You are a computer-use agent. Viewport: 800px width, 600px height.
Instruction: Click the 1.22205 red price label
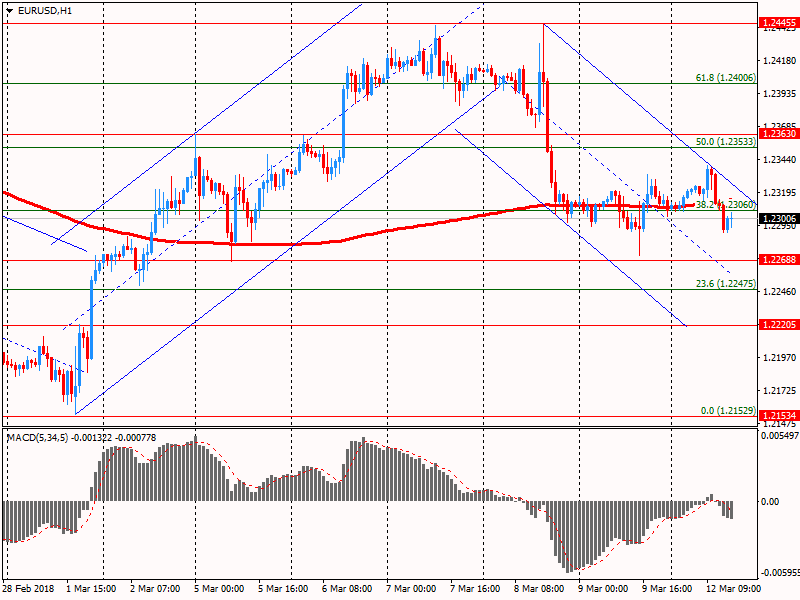tap(778, 324)
